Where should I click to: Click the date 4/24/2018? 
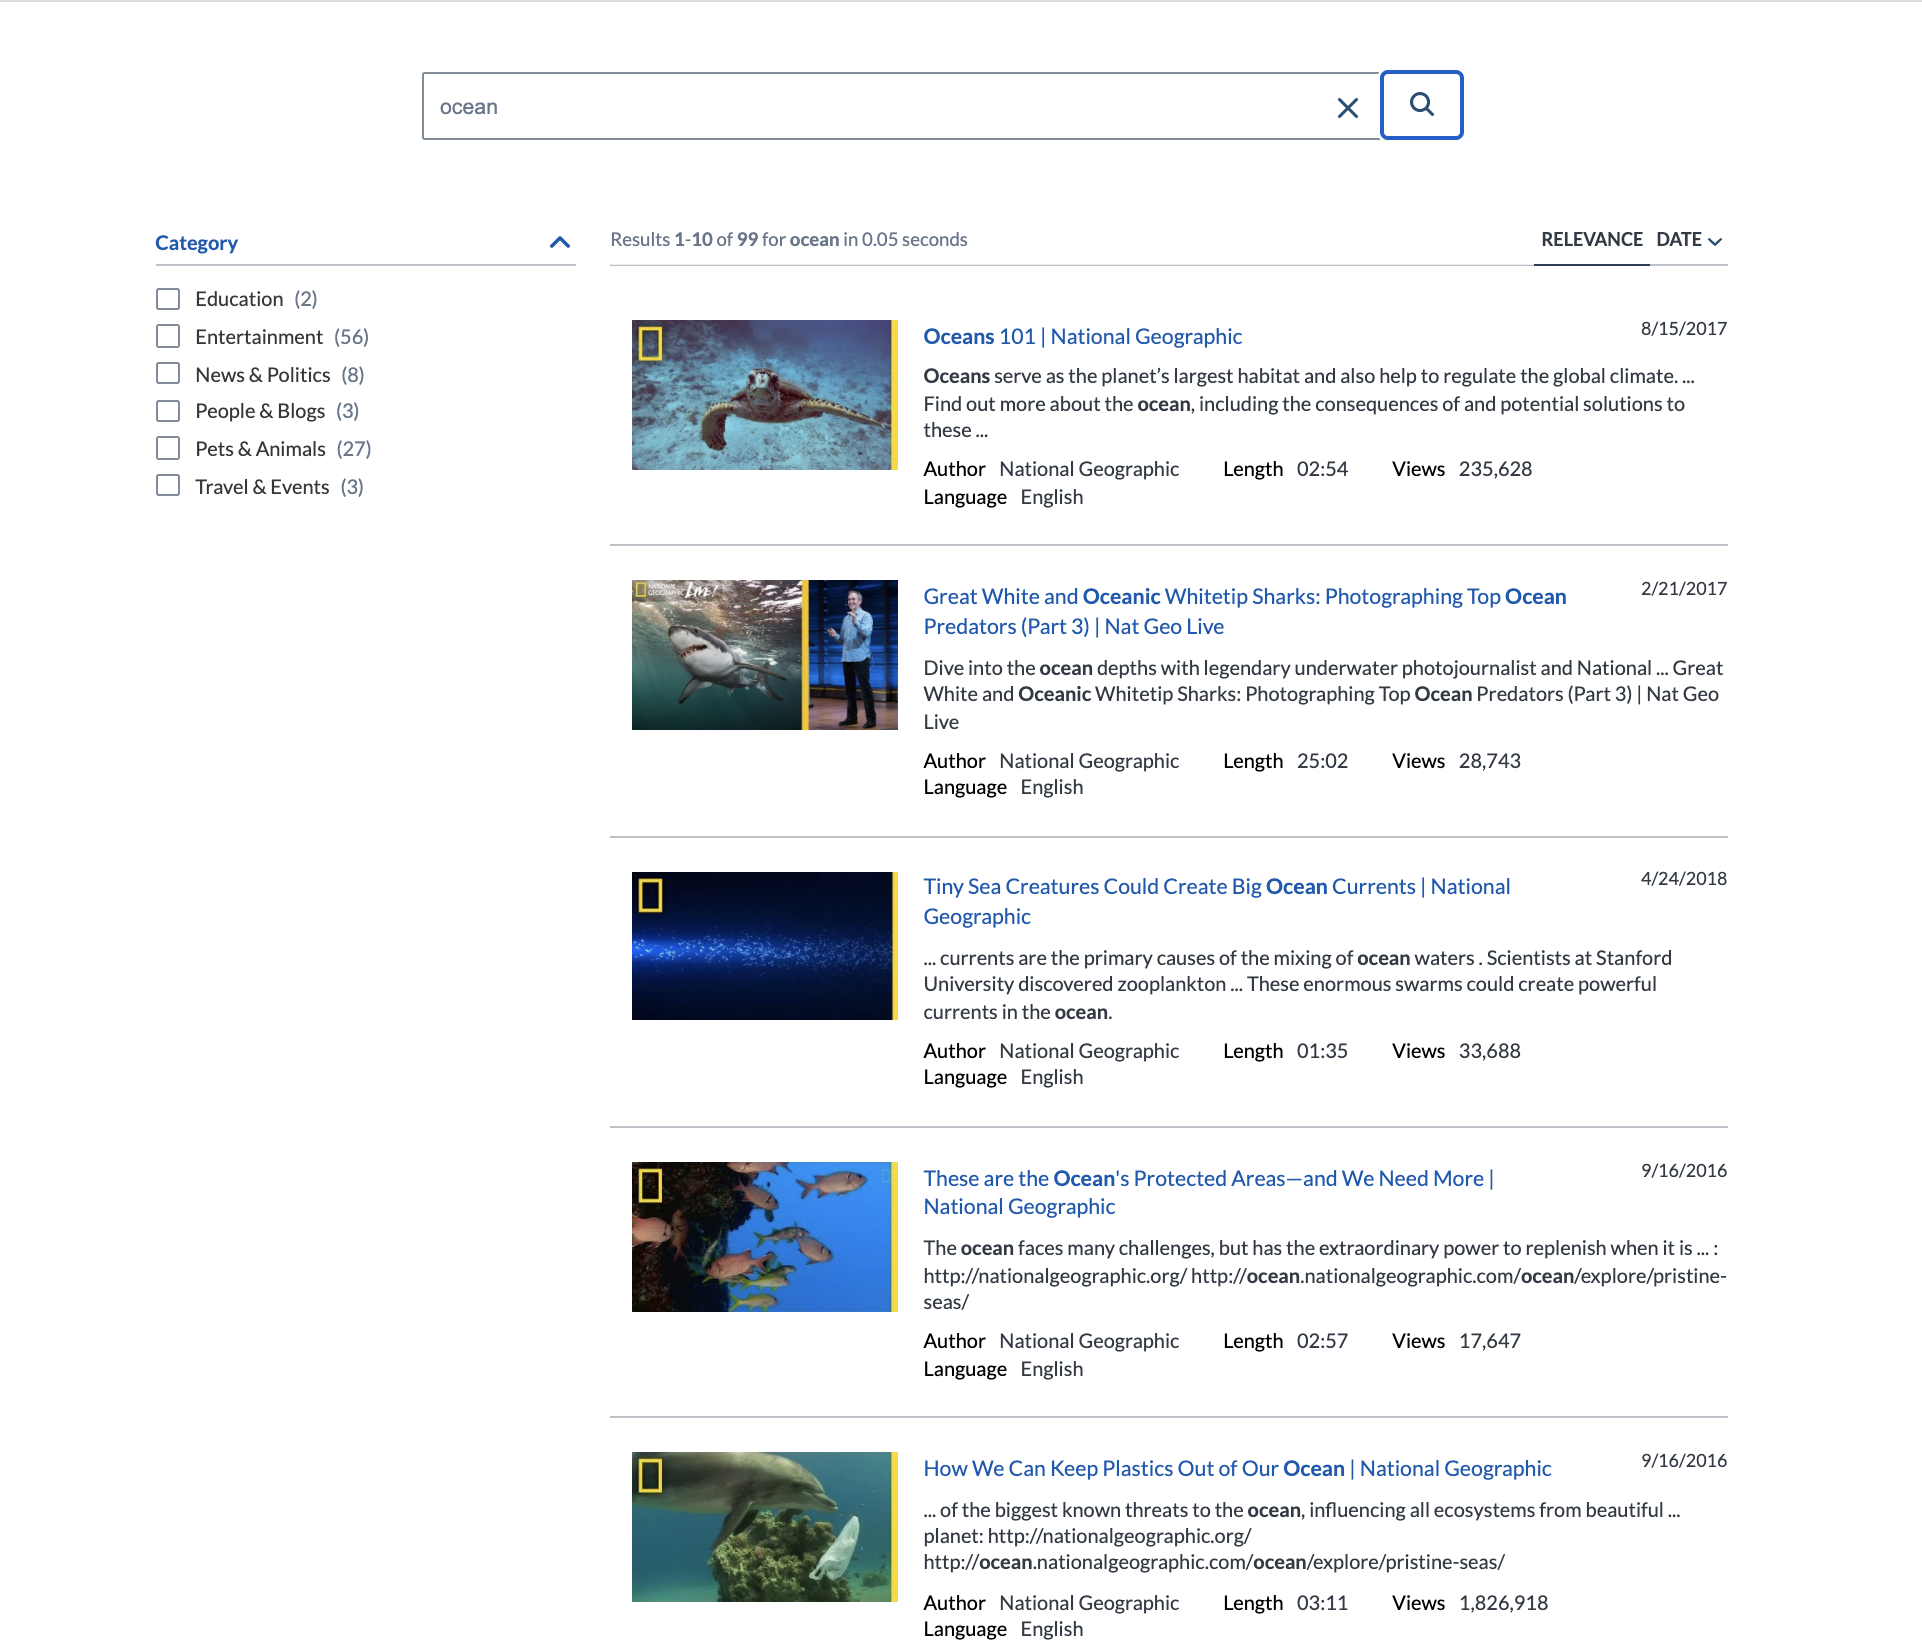[1684, 879]
